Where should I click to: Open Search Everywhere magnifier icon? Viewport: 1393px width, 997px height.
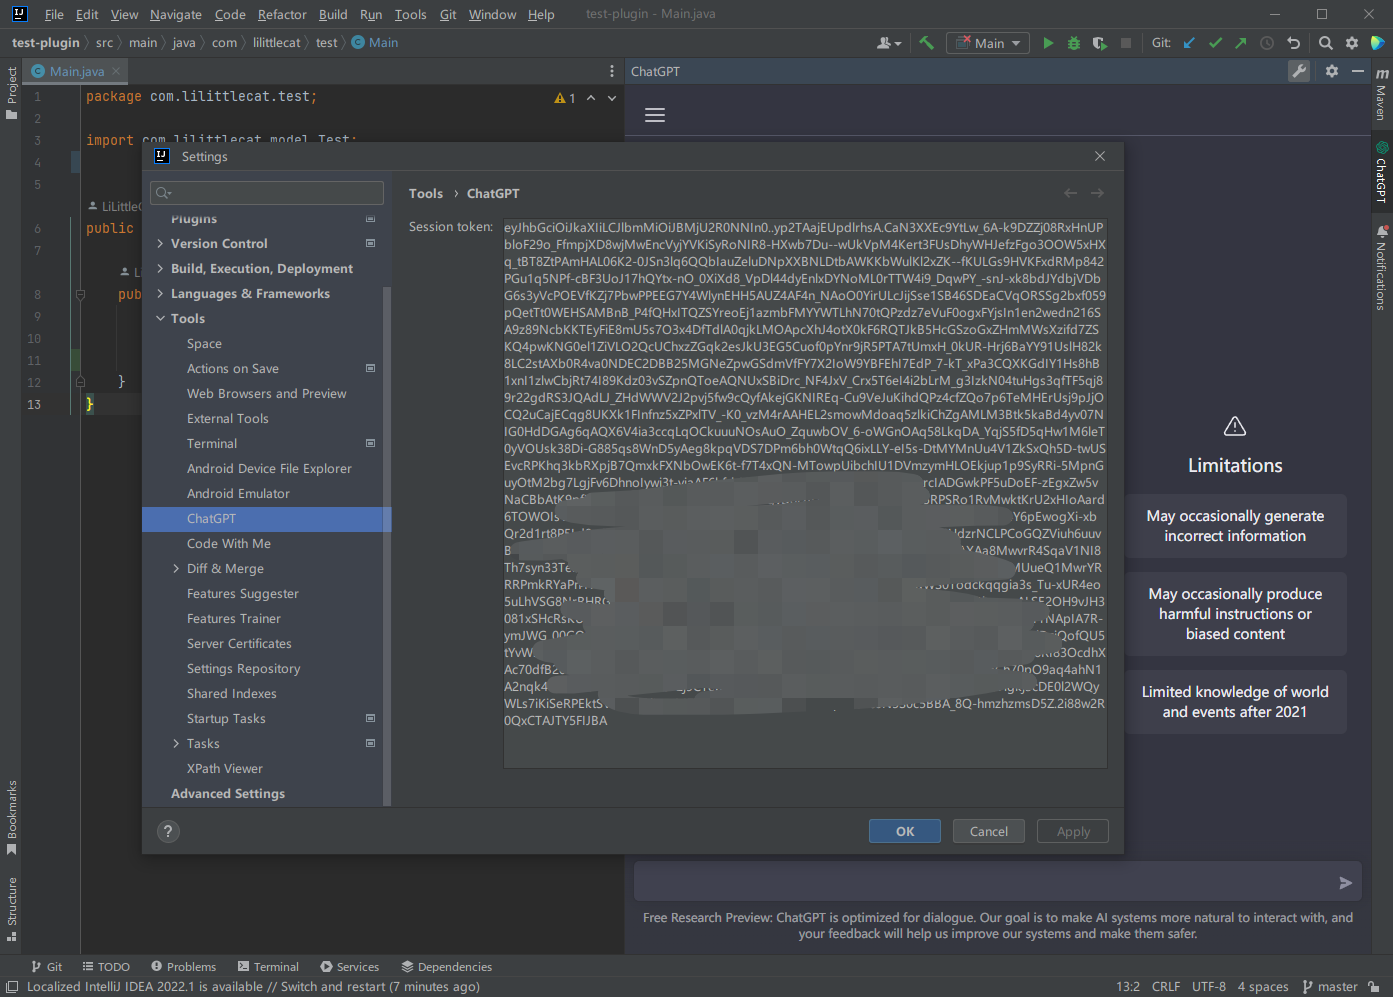click(1326, 43)
